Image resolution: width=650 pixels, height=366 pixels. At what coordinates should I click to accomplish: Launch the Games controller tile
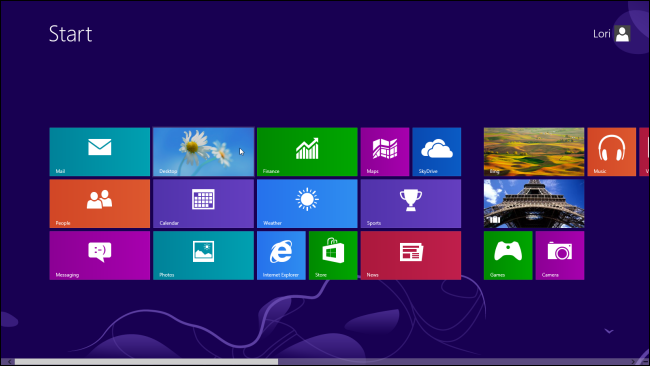(508, 255)
